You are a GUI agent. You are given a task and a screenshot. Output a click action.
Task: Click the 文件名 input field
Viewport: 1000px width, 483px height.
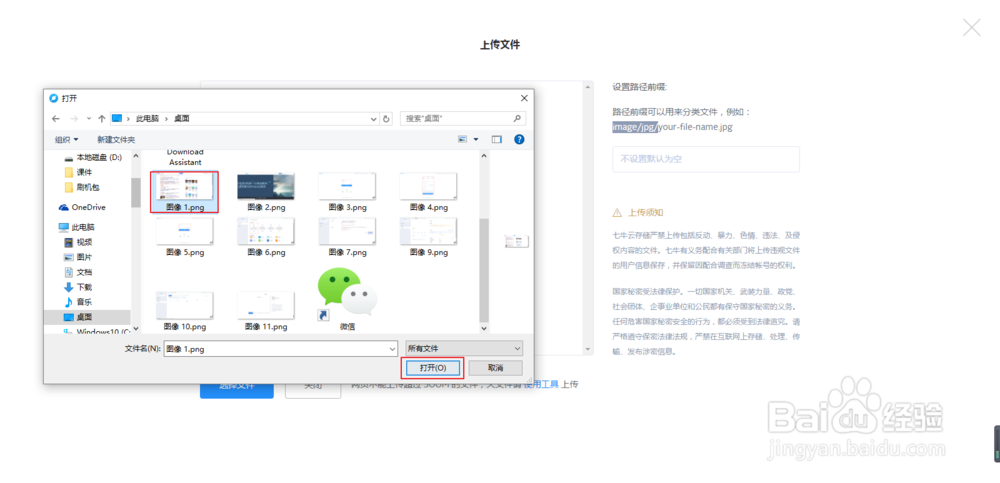click(x=276, y=349)
